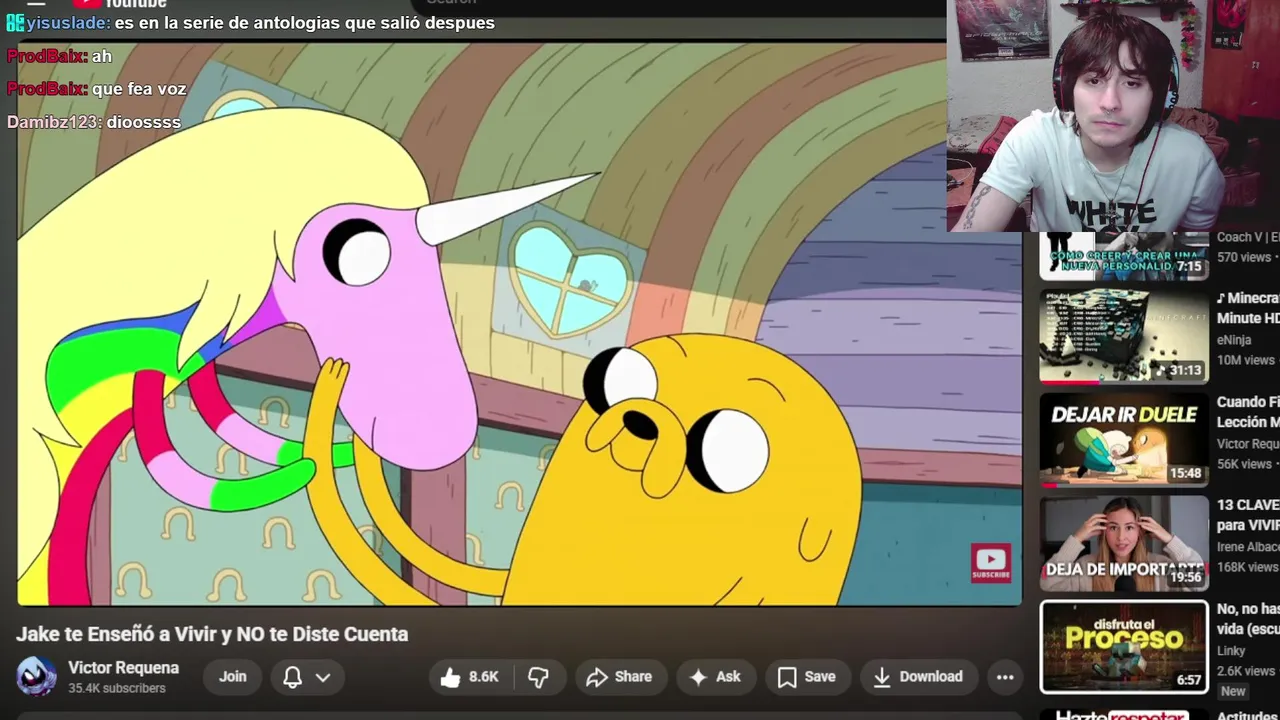This screenshot has width=1280, height=720.
Task: Click the 56K views text for Victor Requena video
Action: 1245,464
